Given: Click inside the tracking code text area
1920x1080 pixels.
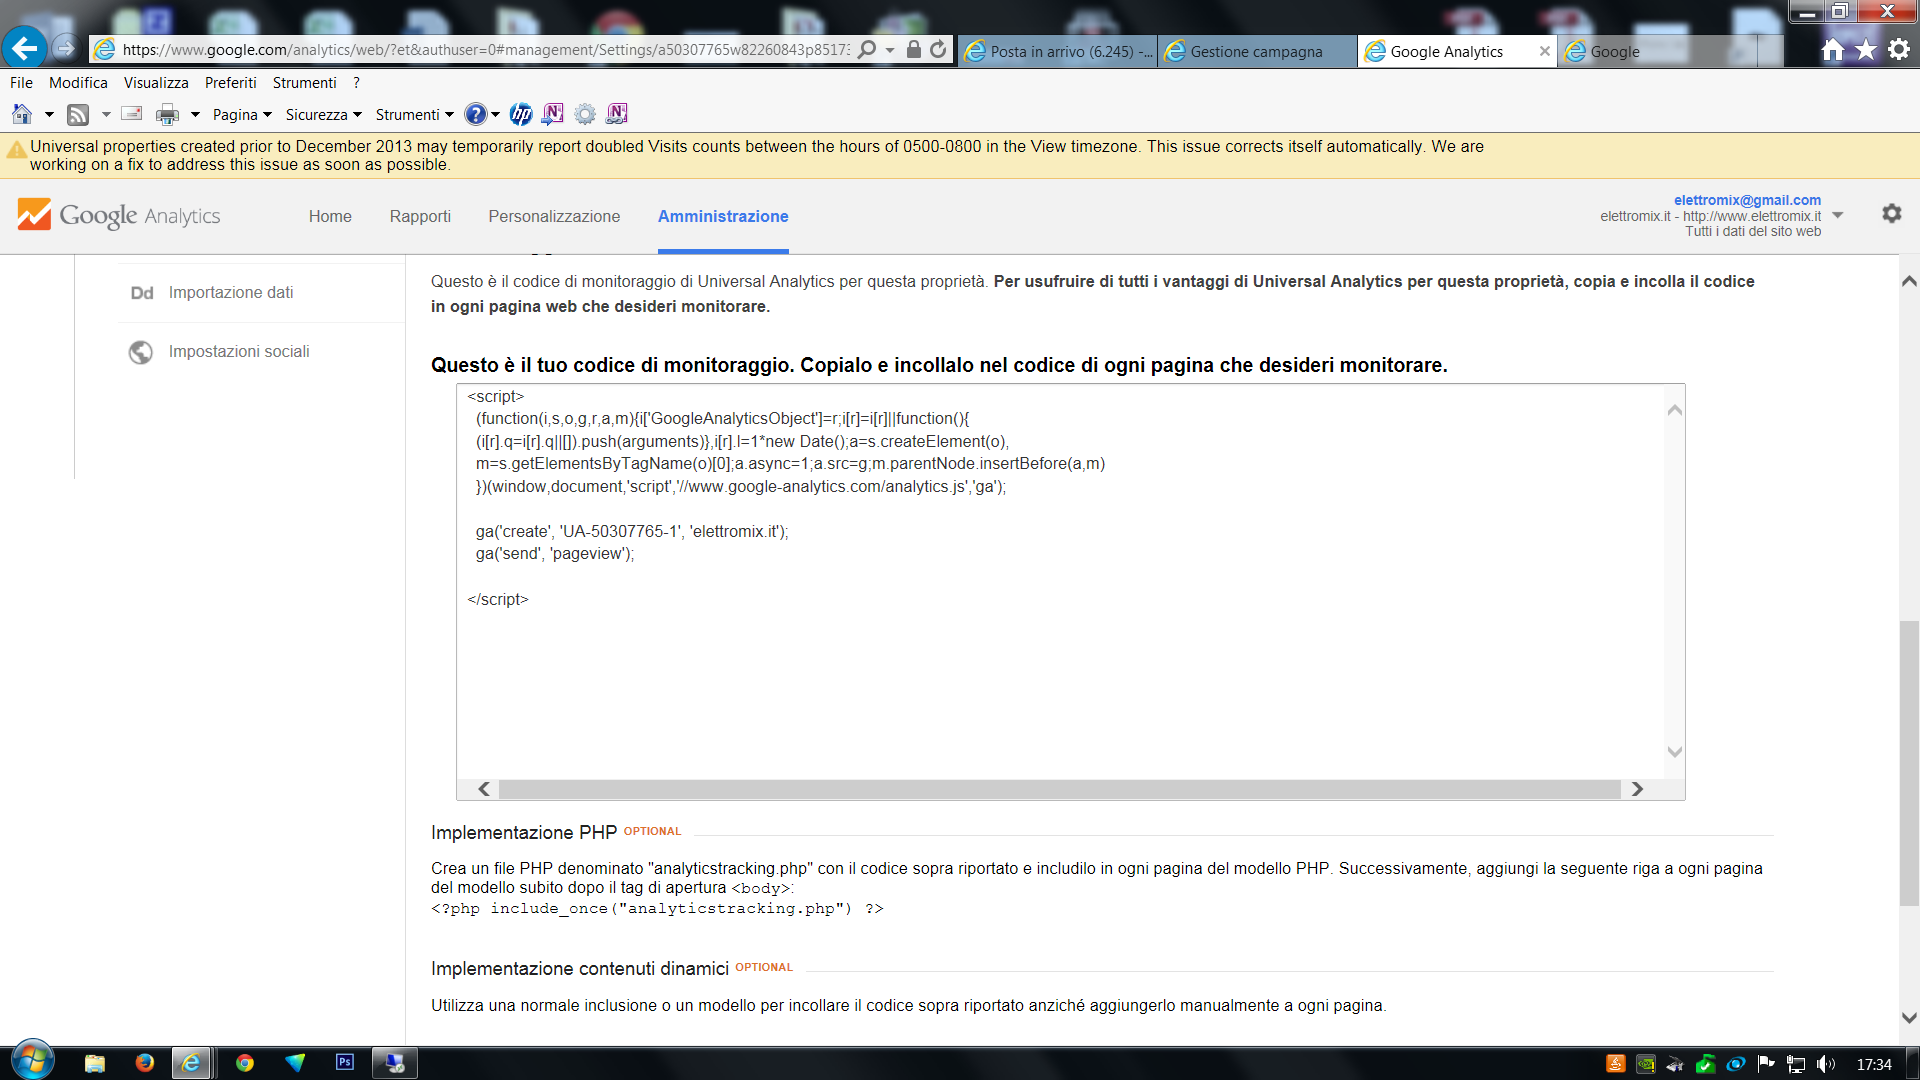Looking at the screenshot, I should (1060, 580).
